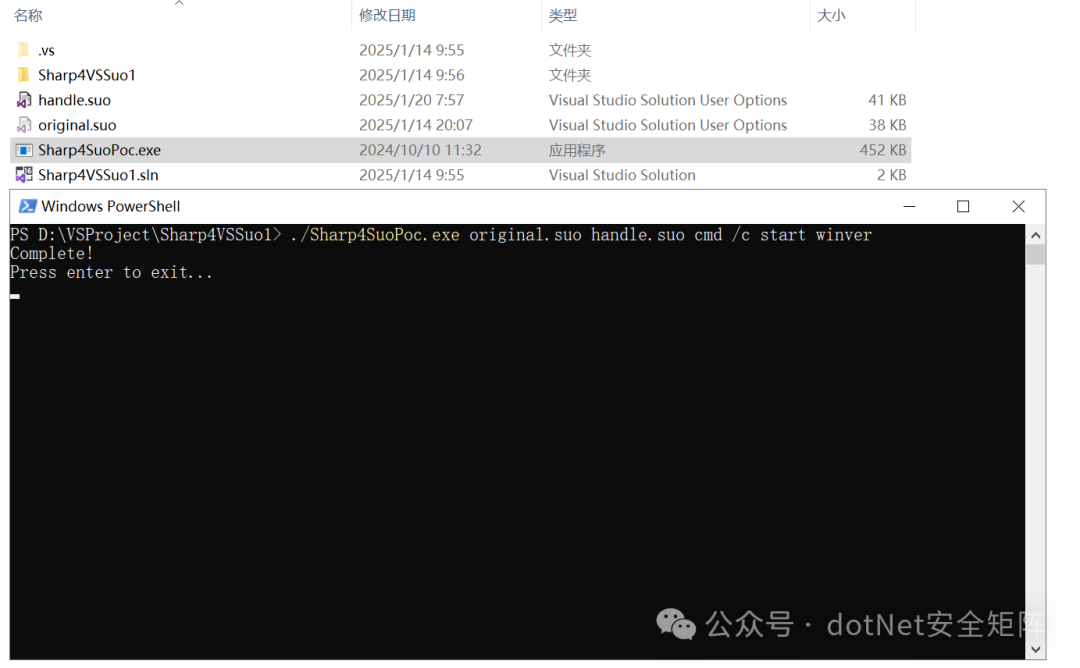Select the handle.suo file name
1080x668 pixels.
coord(74,101)
